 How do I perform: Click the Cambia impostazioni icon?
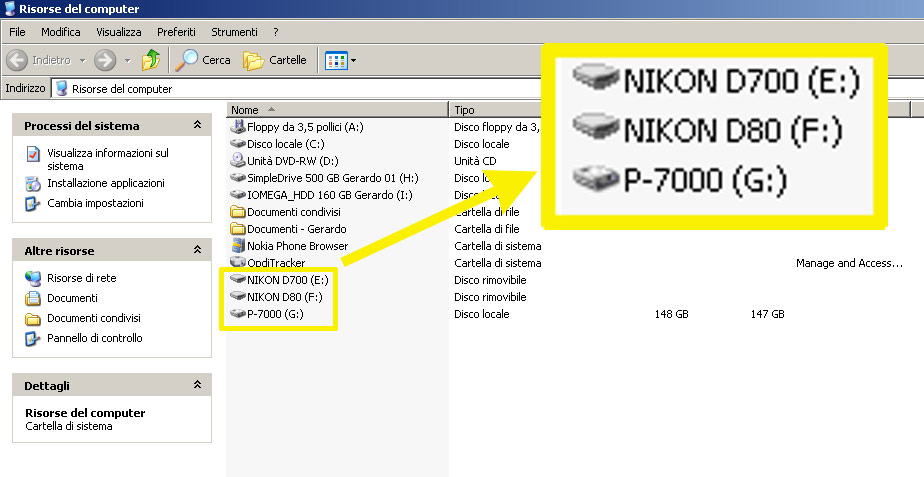[x=33, y=203]
